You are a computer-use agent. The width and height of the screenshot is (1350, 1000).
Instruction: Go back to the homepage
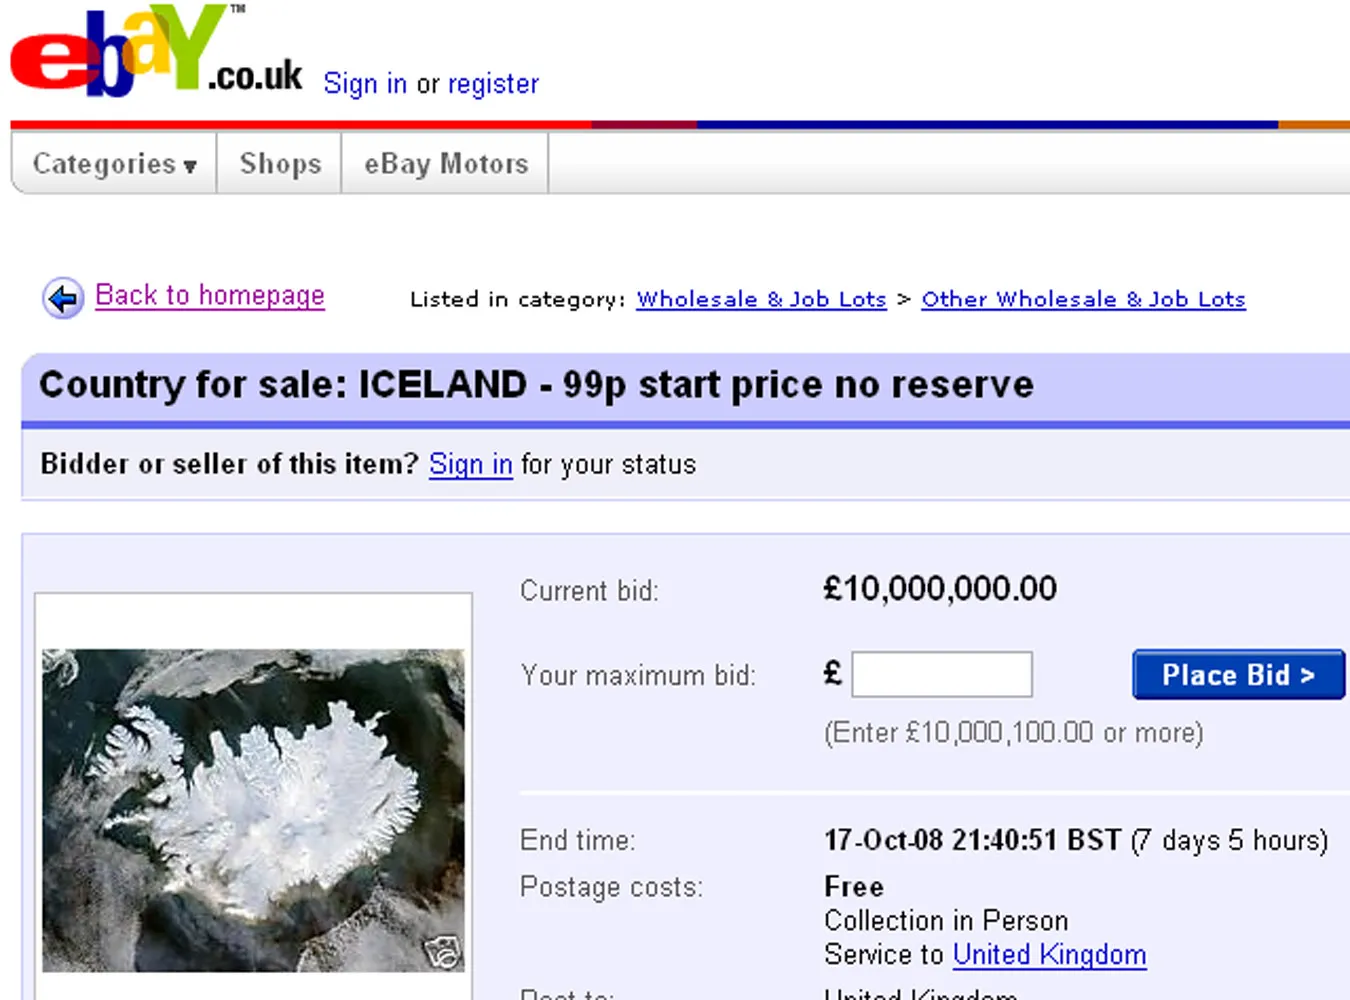pos(209,294)
